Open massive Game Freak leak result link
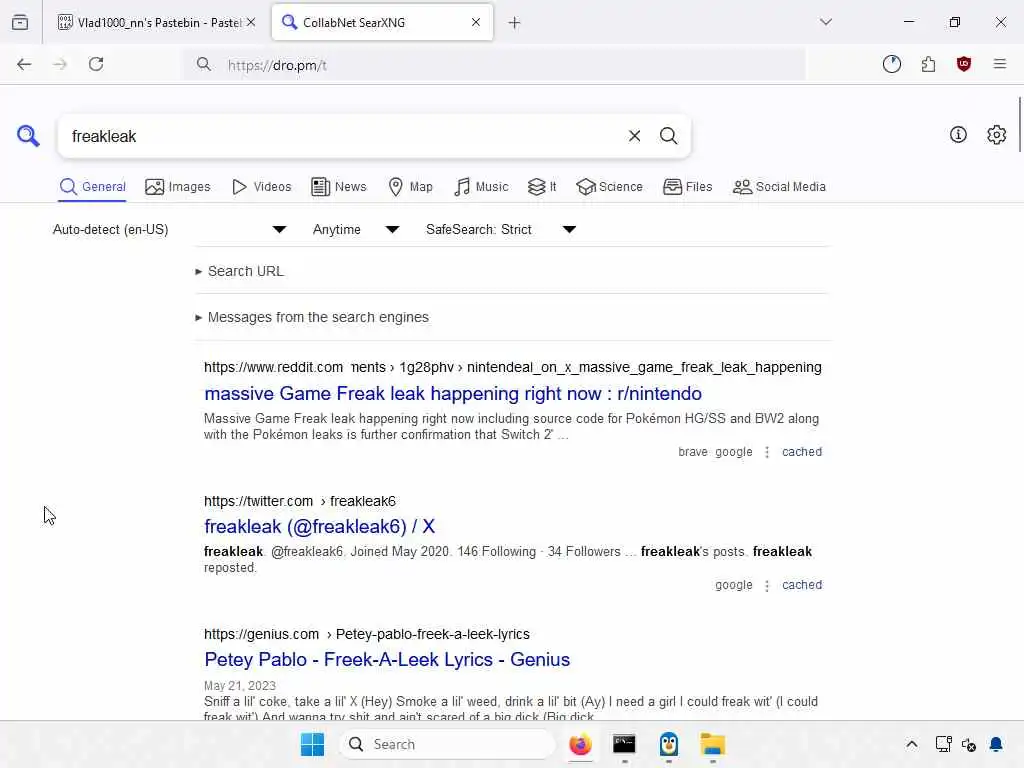 (453, 393)
